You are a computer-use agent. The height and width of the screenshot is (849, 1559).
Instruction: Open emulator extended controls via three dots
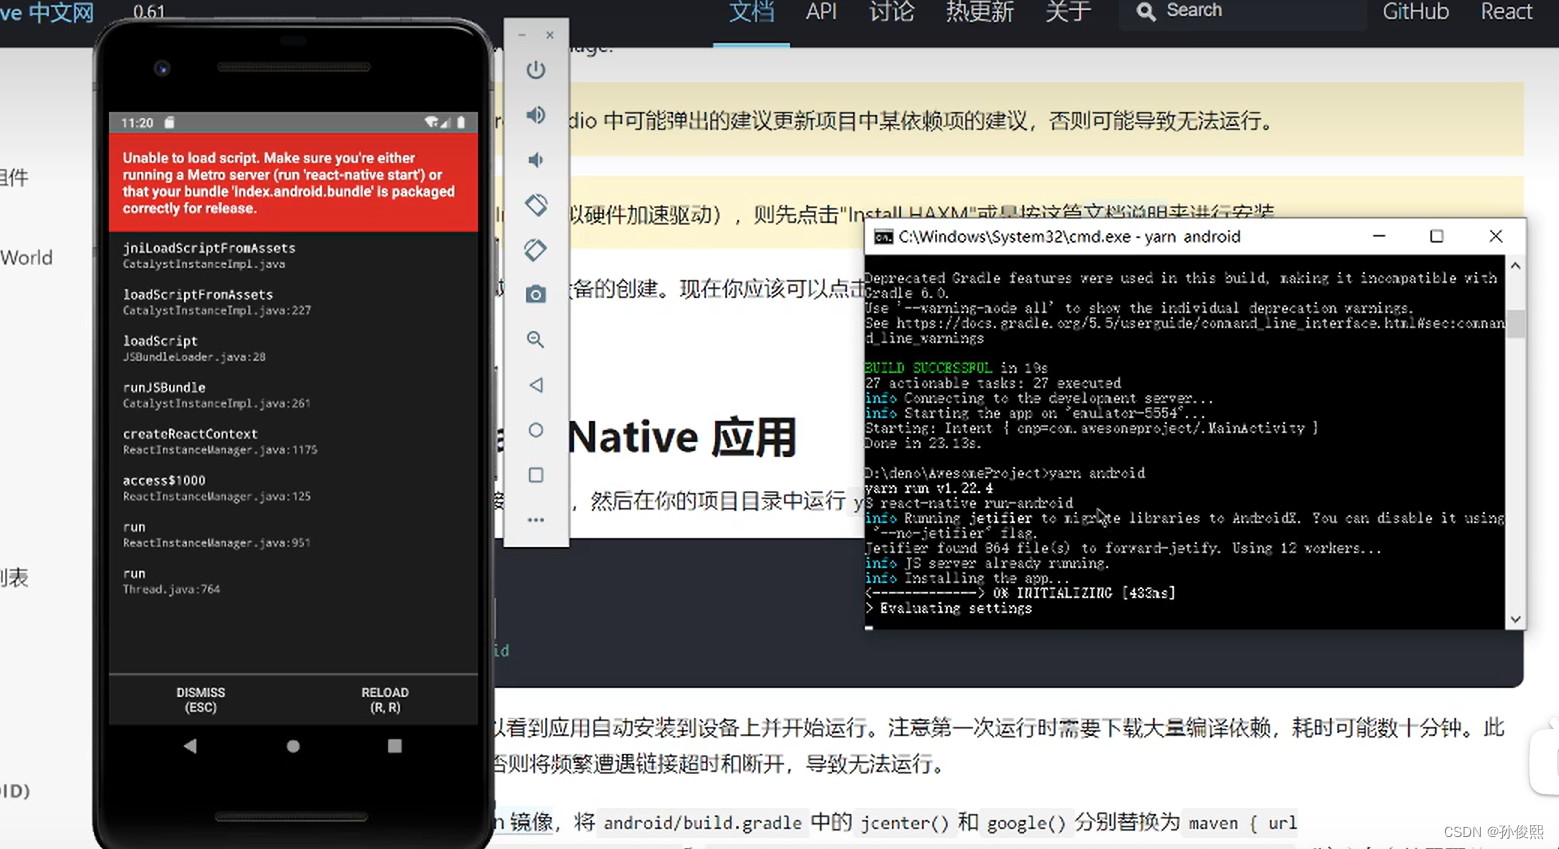[x=536, y=520]
